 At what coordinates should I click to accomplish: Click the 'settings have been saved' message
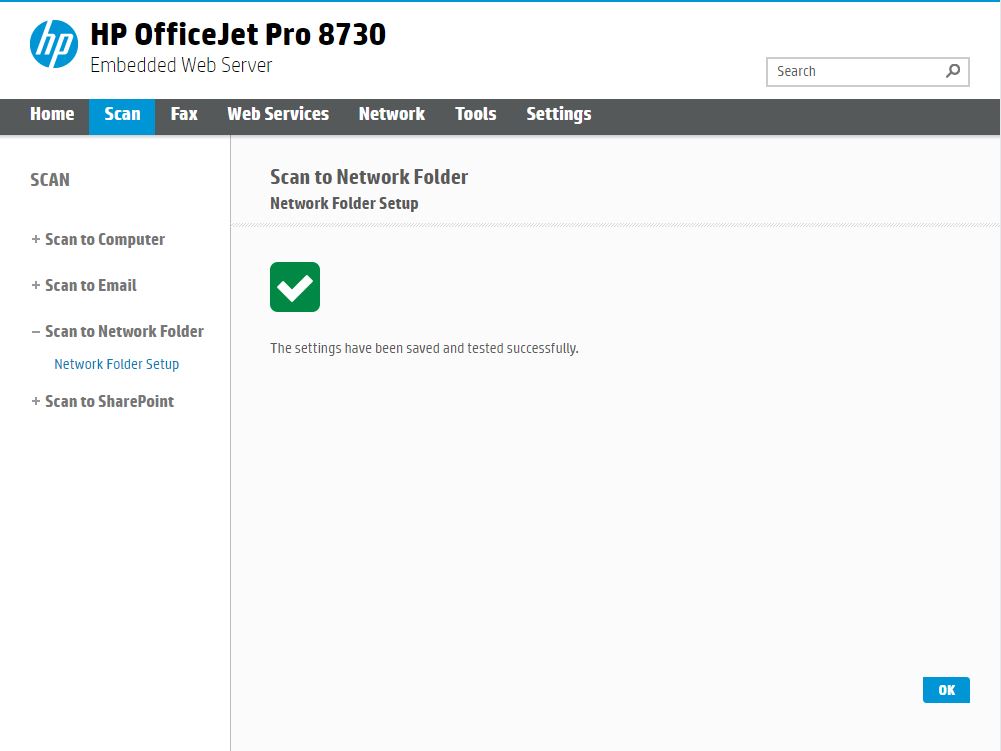[424, 349]
